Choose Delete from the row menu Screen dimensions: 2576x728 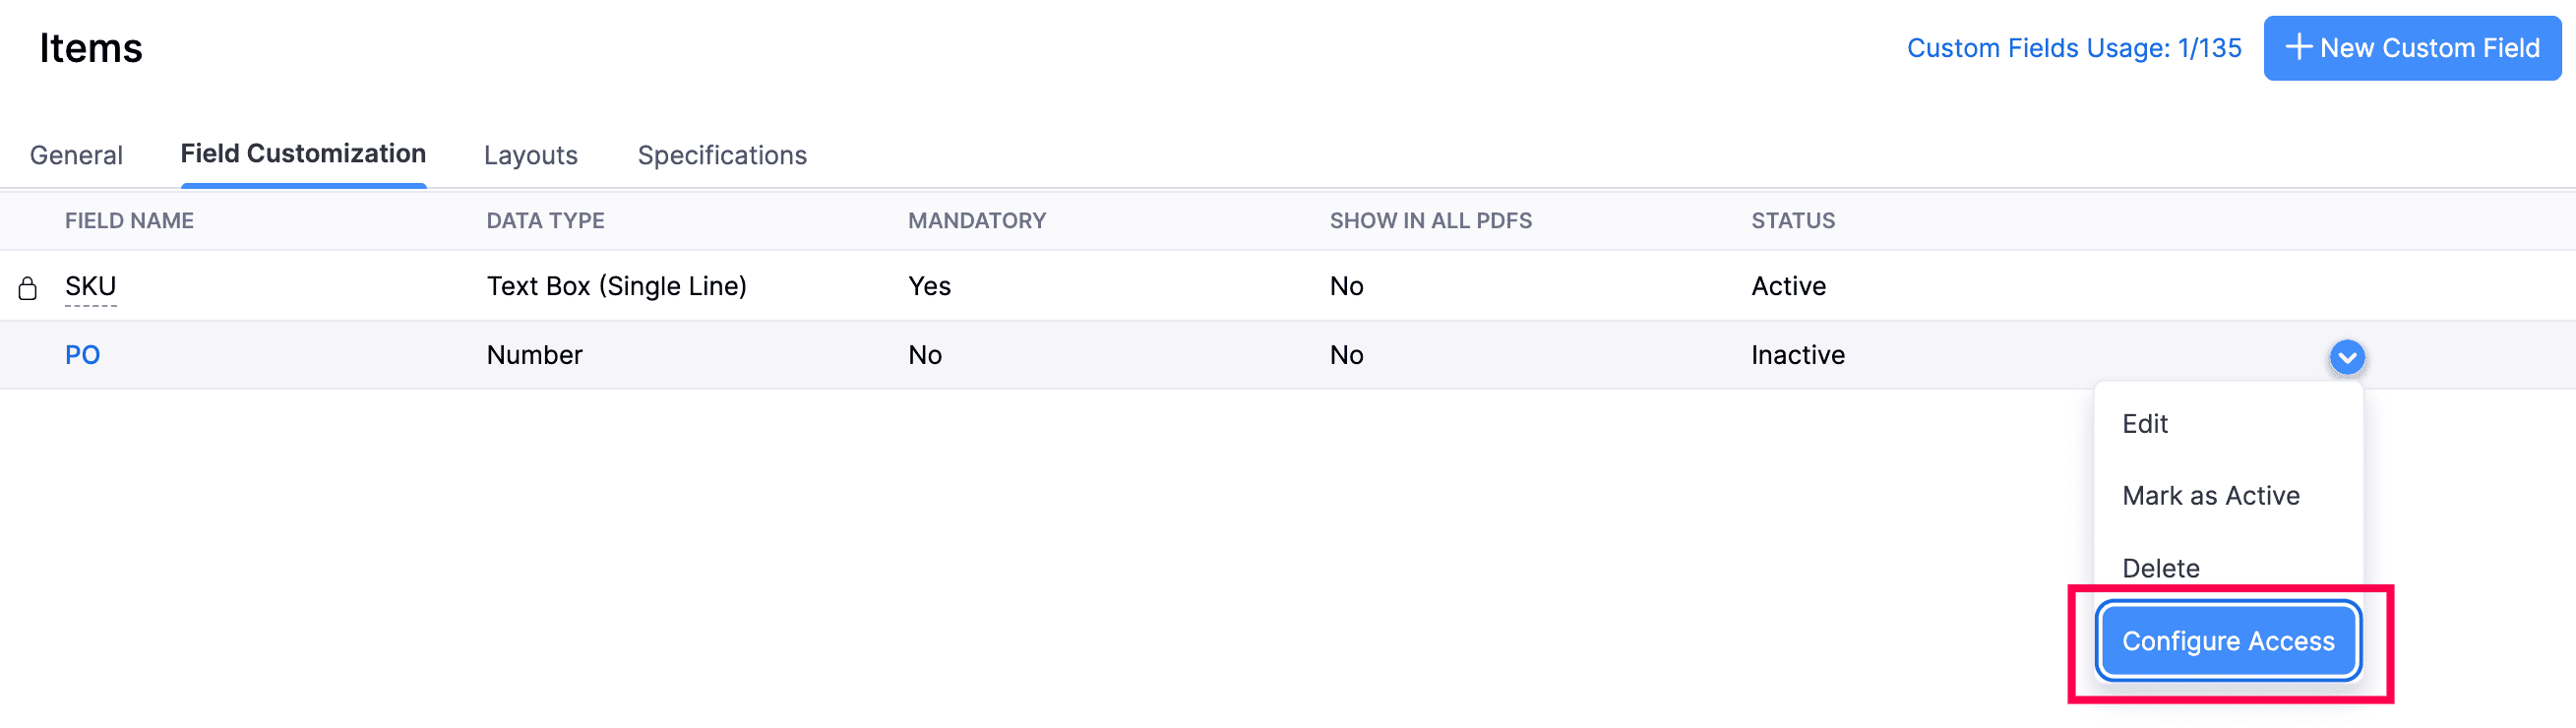pos(2160,568)
